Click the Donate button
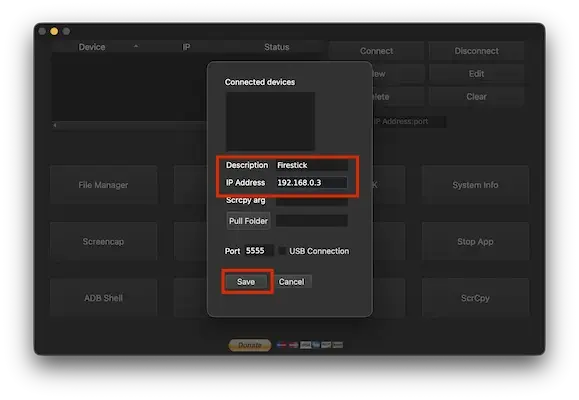Viewport: 579px width, 400px height. [250, 345]
